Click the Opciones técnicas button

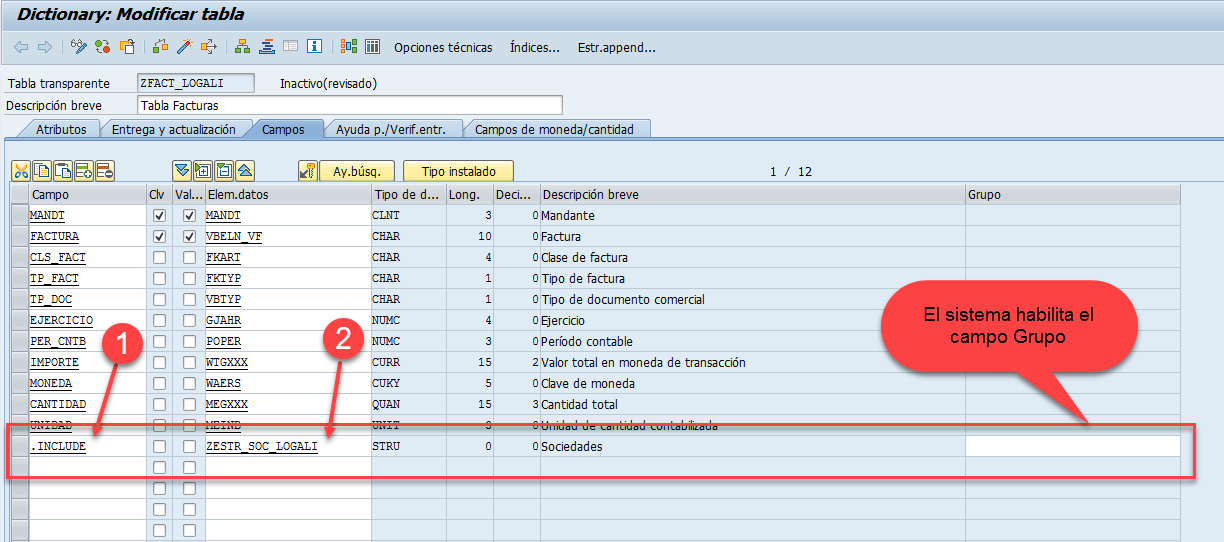click(x=443, y=47)
